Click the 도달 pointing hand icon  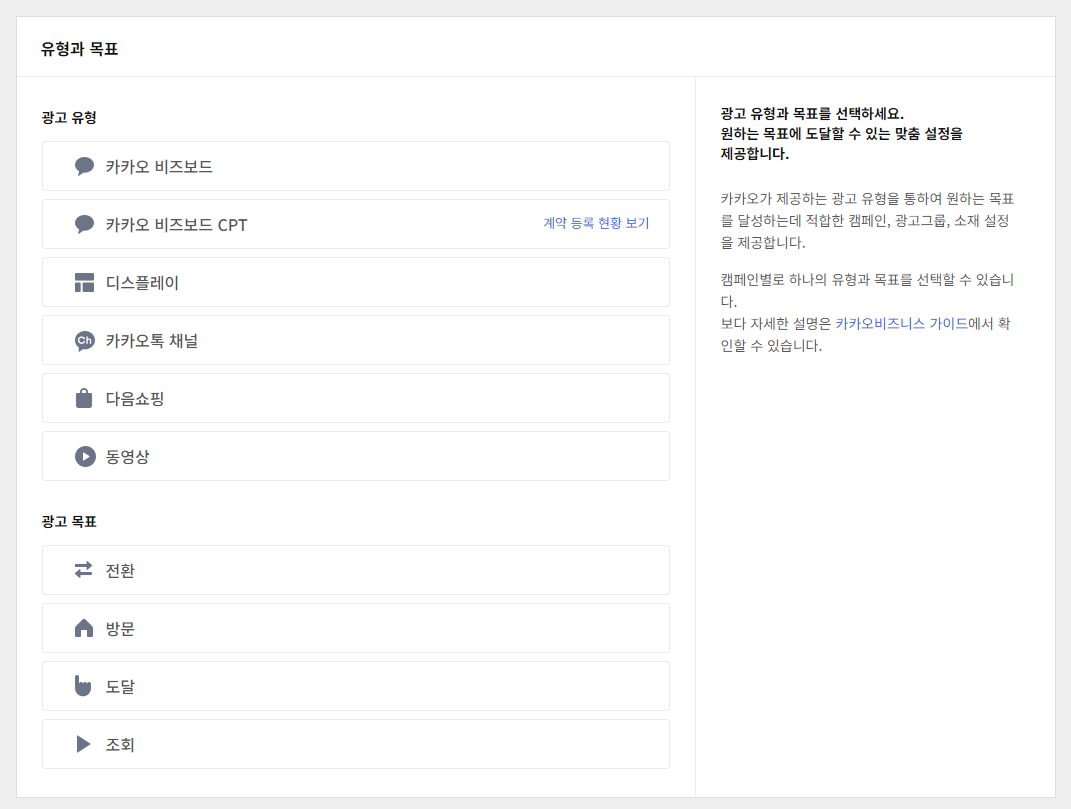(x=83, y=685)
